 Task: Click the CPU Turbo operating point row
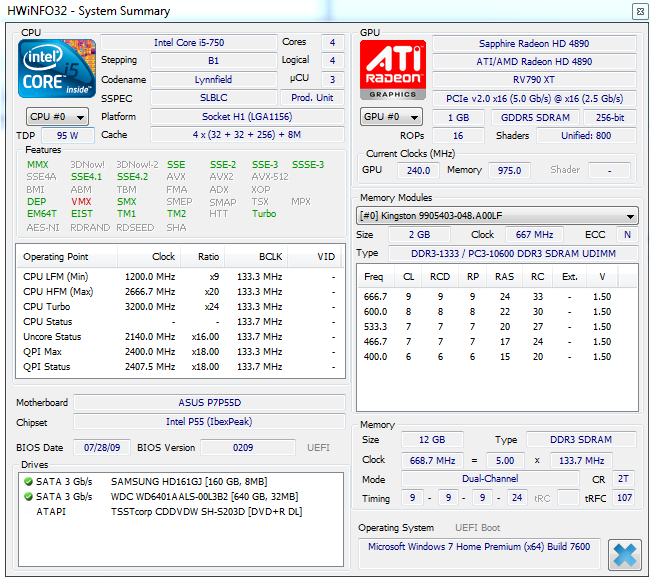[x=180, y=307]
